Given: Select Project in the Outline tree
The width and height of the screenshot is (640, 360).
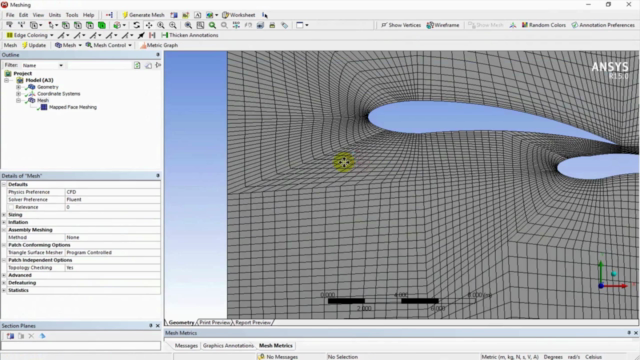Looking at the screenshot, I should click(22, 73).
